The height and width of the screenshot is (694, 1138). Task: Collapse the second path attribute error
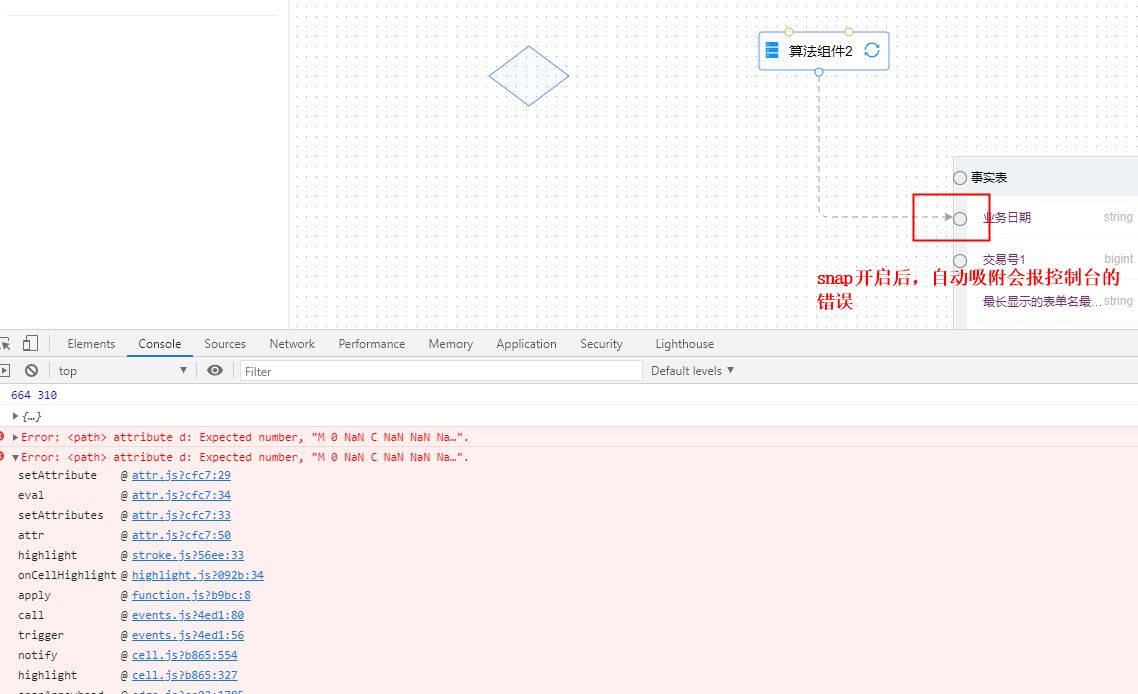15,457
